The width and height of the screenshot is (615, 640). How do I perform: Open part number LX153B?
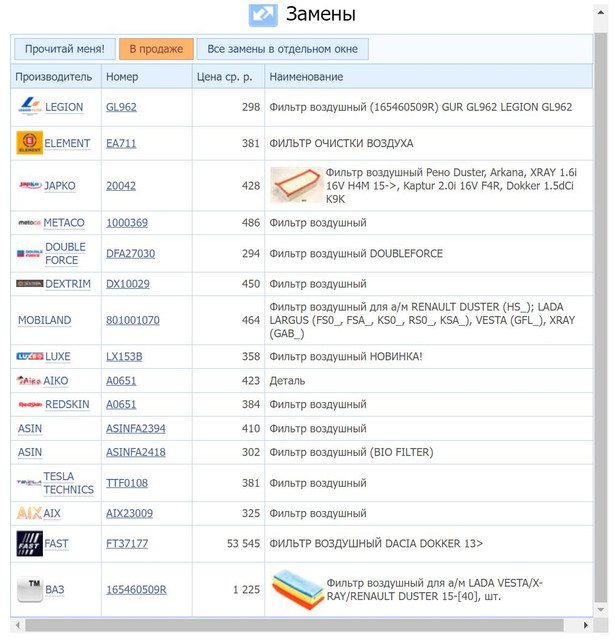[124, 356]
